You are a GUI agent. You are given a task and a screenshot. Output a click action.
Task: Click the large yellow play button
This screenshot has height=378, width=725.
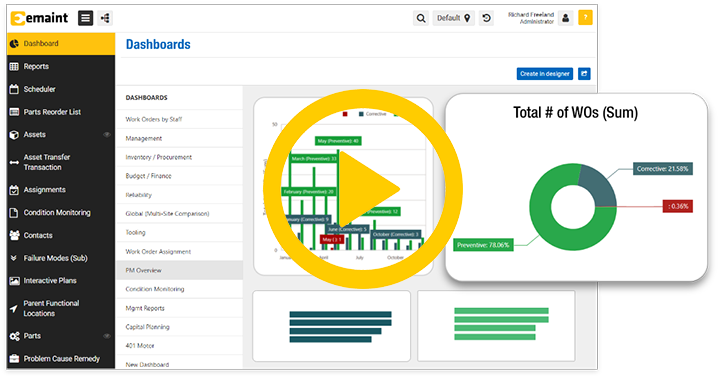pos(363,189)
